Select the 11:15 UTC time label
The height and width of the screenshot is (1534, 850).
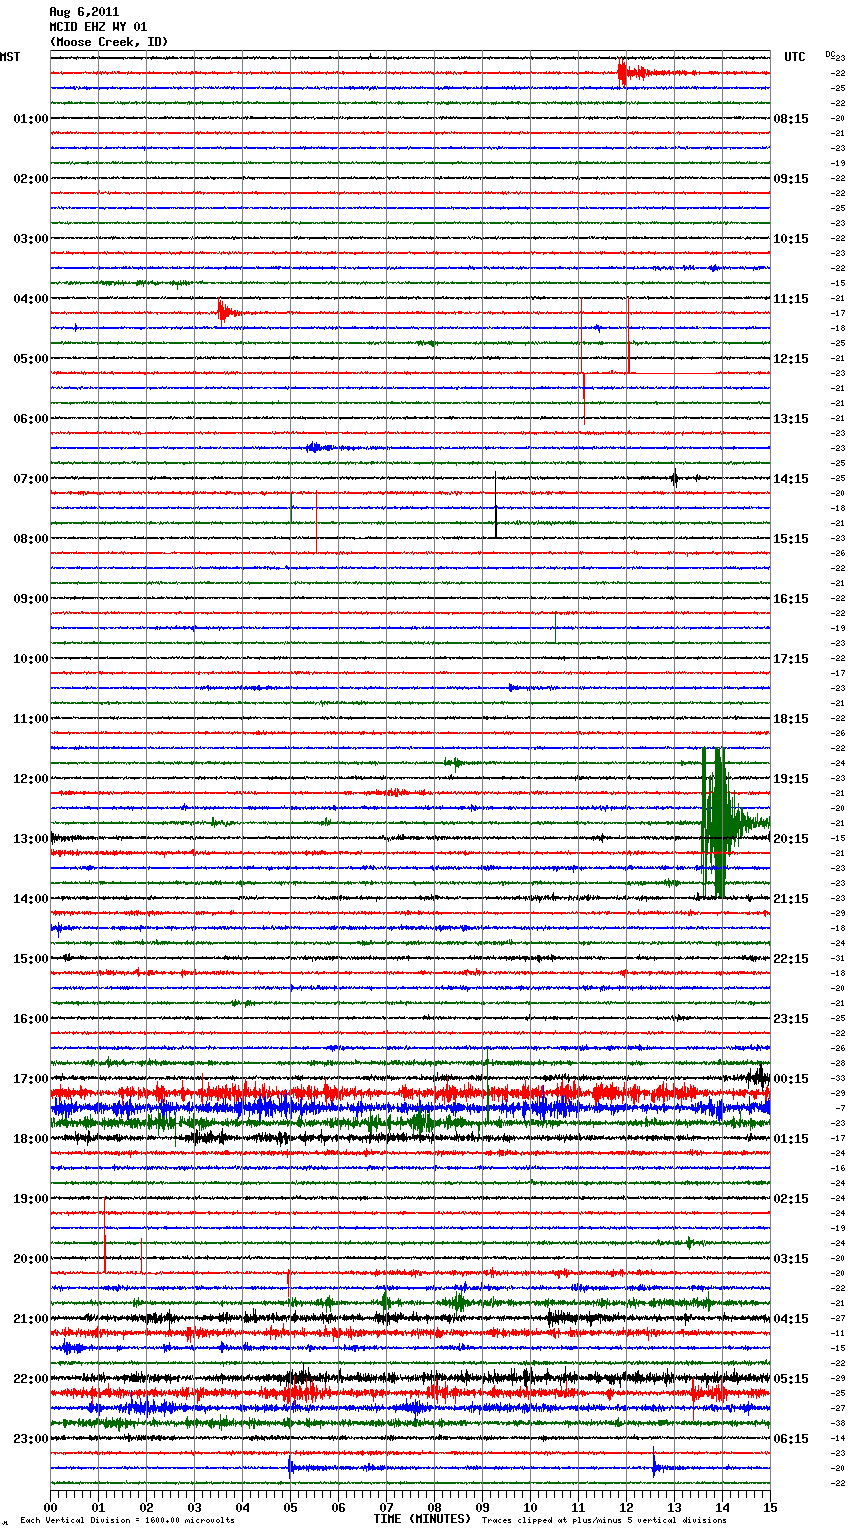point(791,299)
